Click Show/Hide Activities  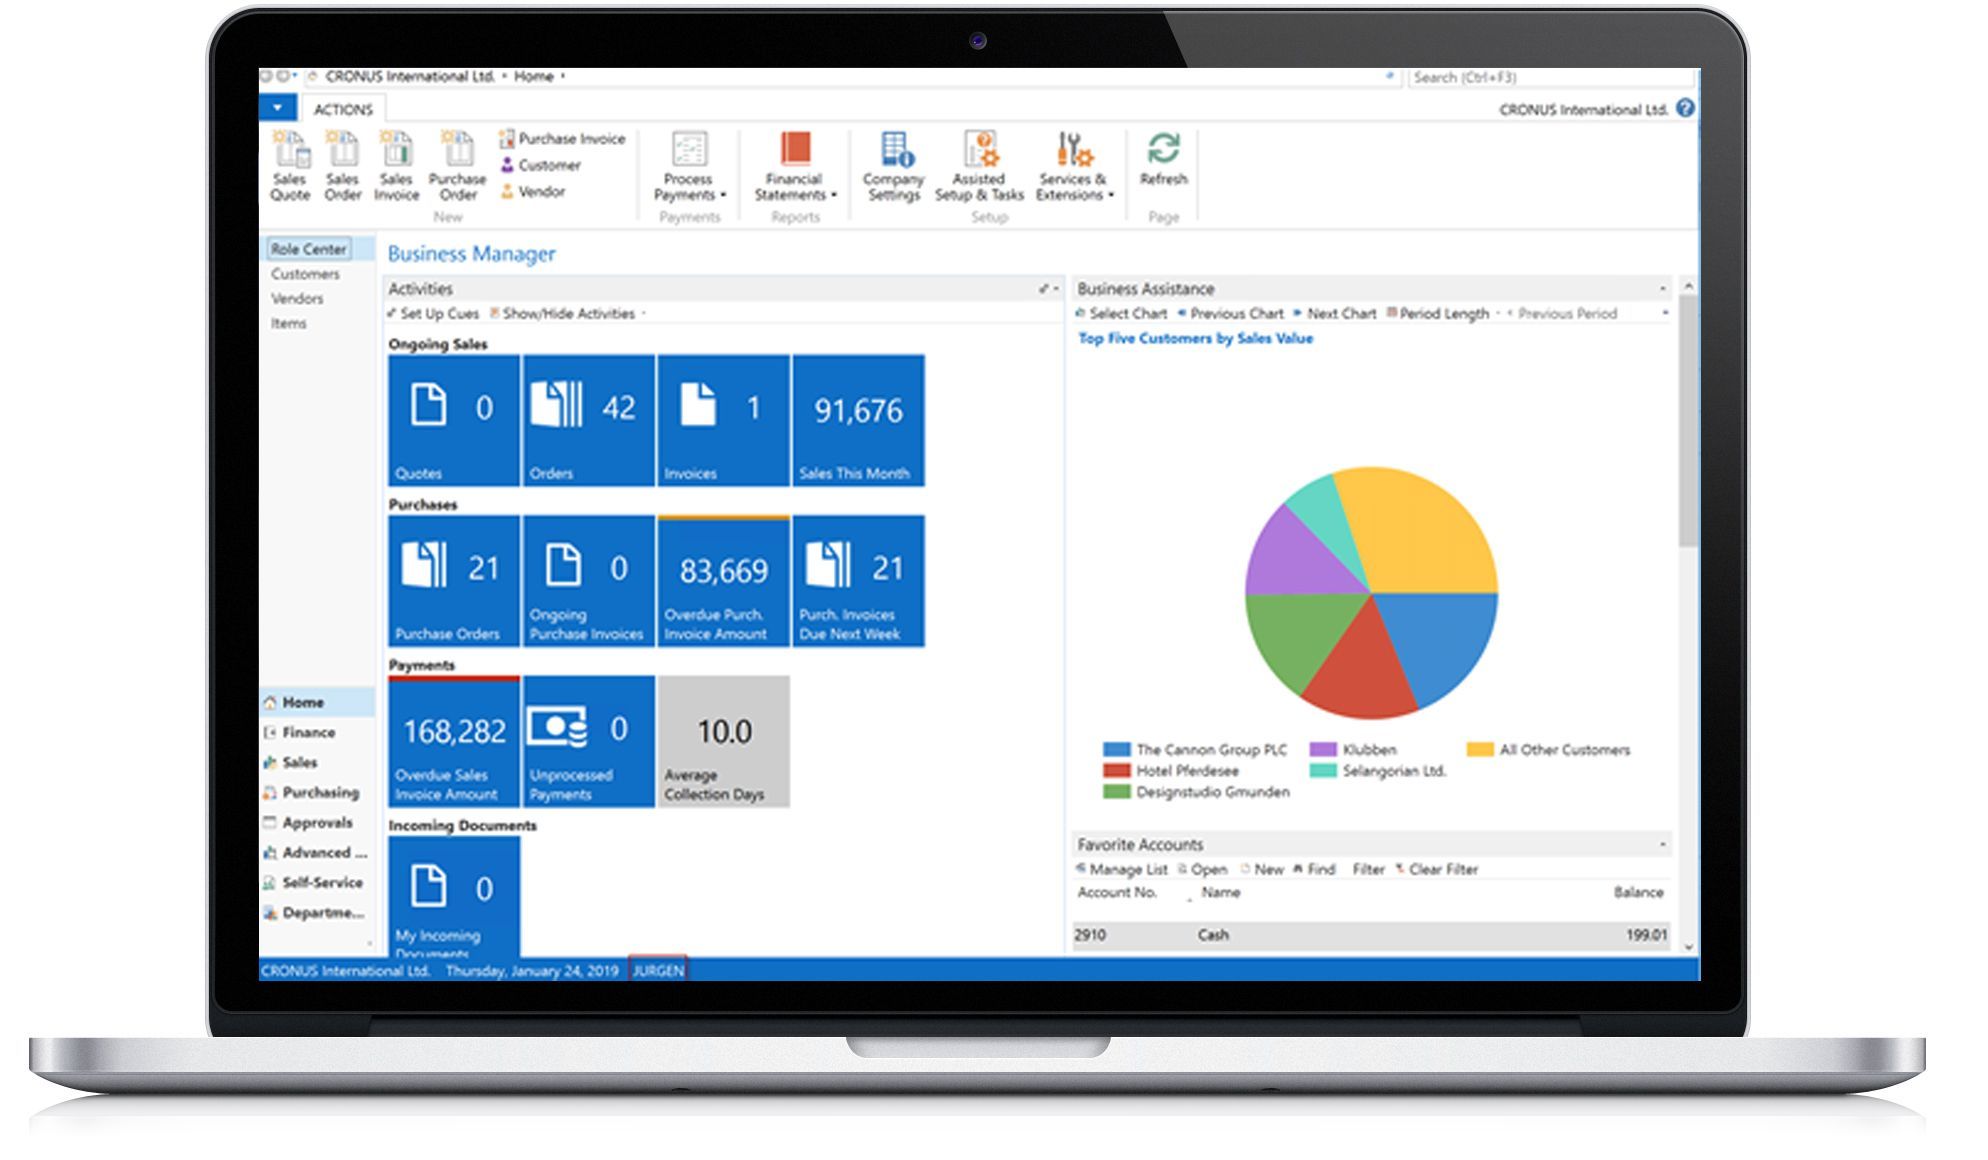(x=568, y=313)
